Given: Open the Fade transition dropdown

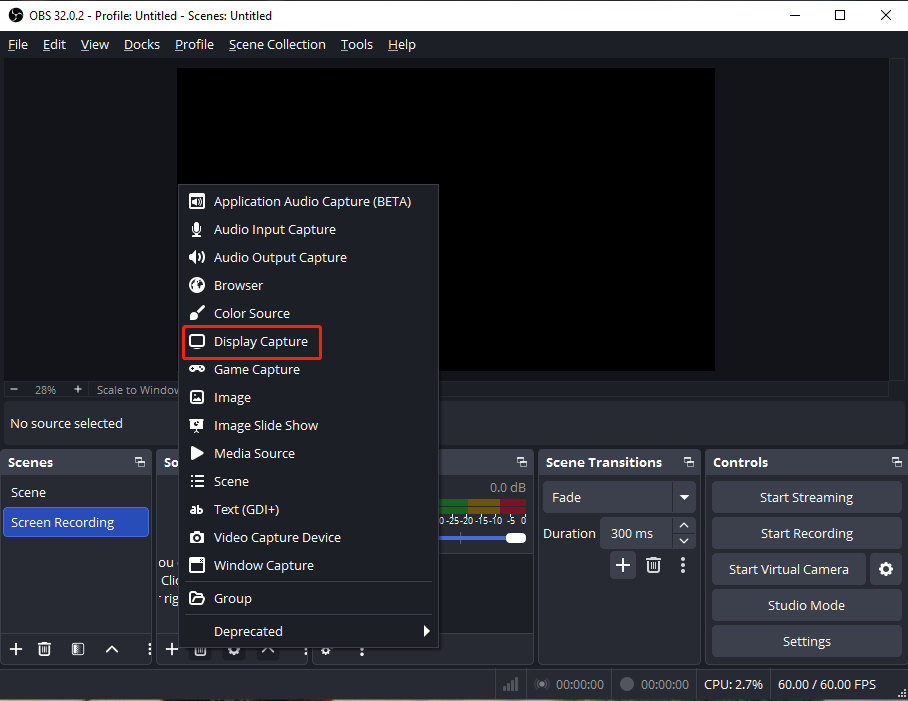Looking at the screenshot, I should click(684, 497).
